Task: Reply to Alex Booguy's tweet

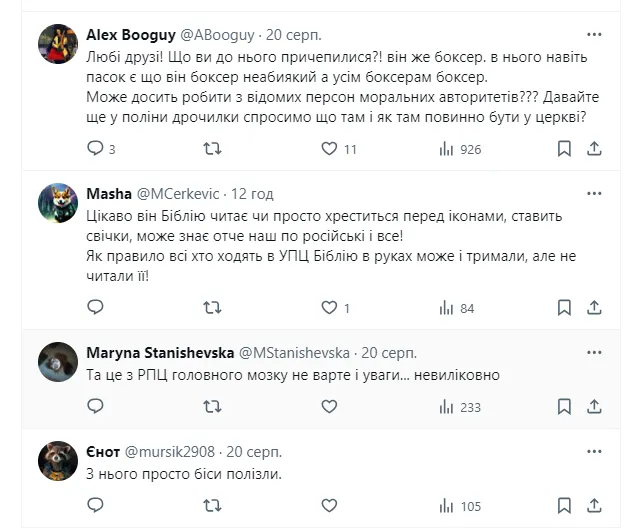Action: point(96,149)
